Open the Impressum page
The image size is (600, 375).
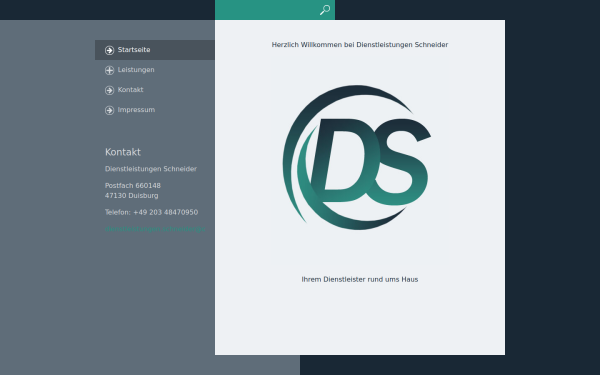[155, 110]
